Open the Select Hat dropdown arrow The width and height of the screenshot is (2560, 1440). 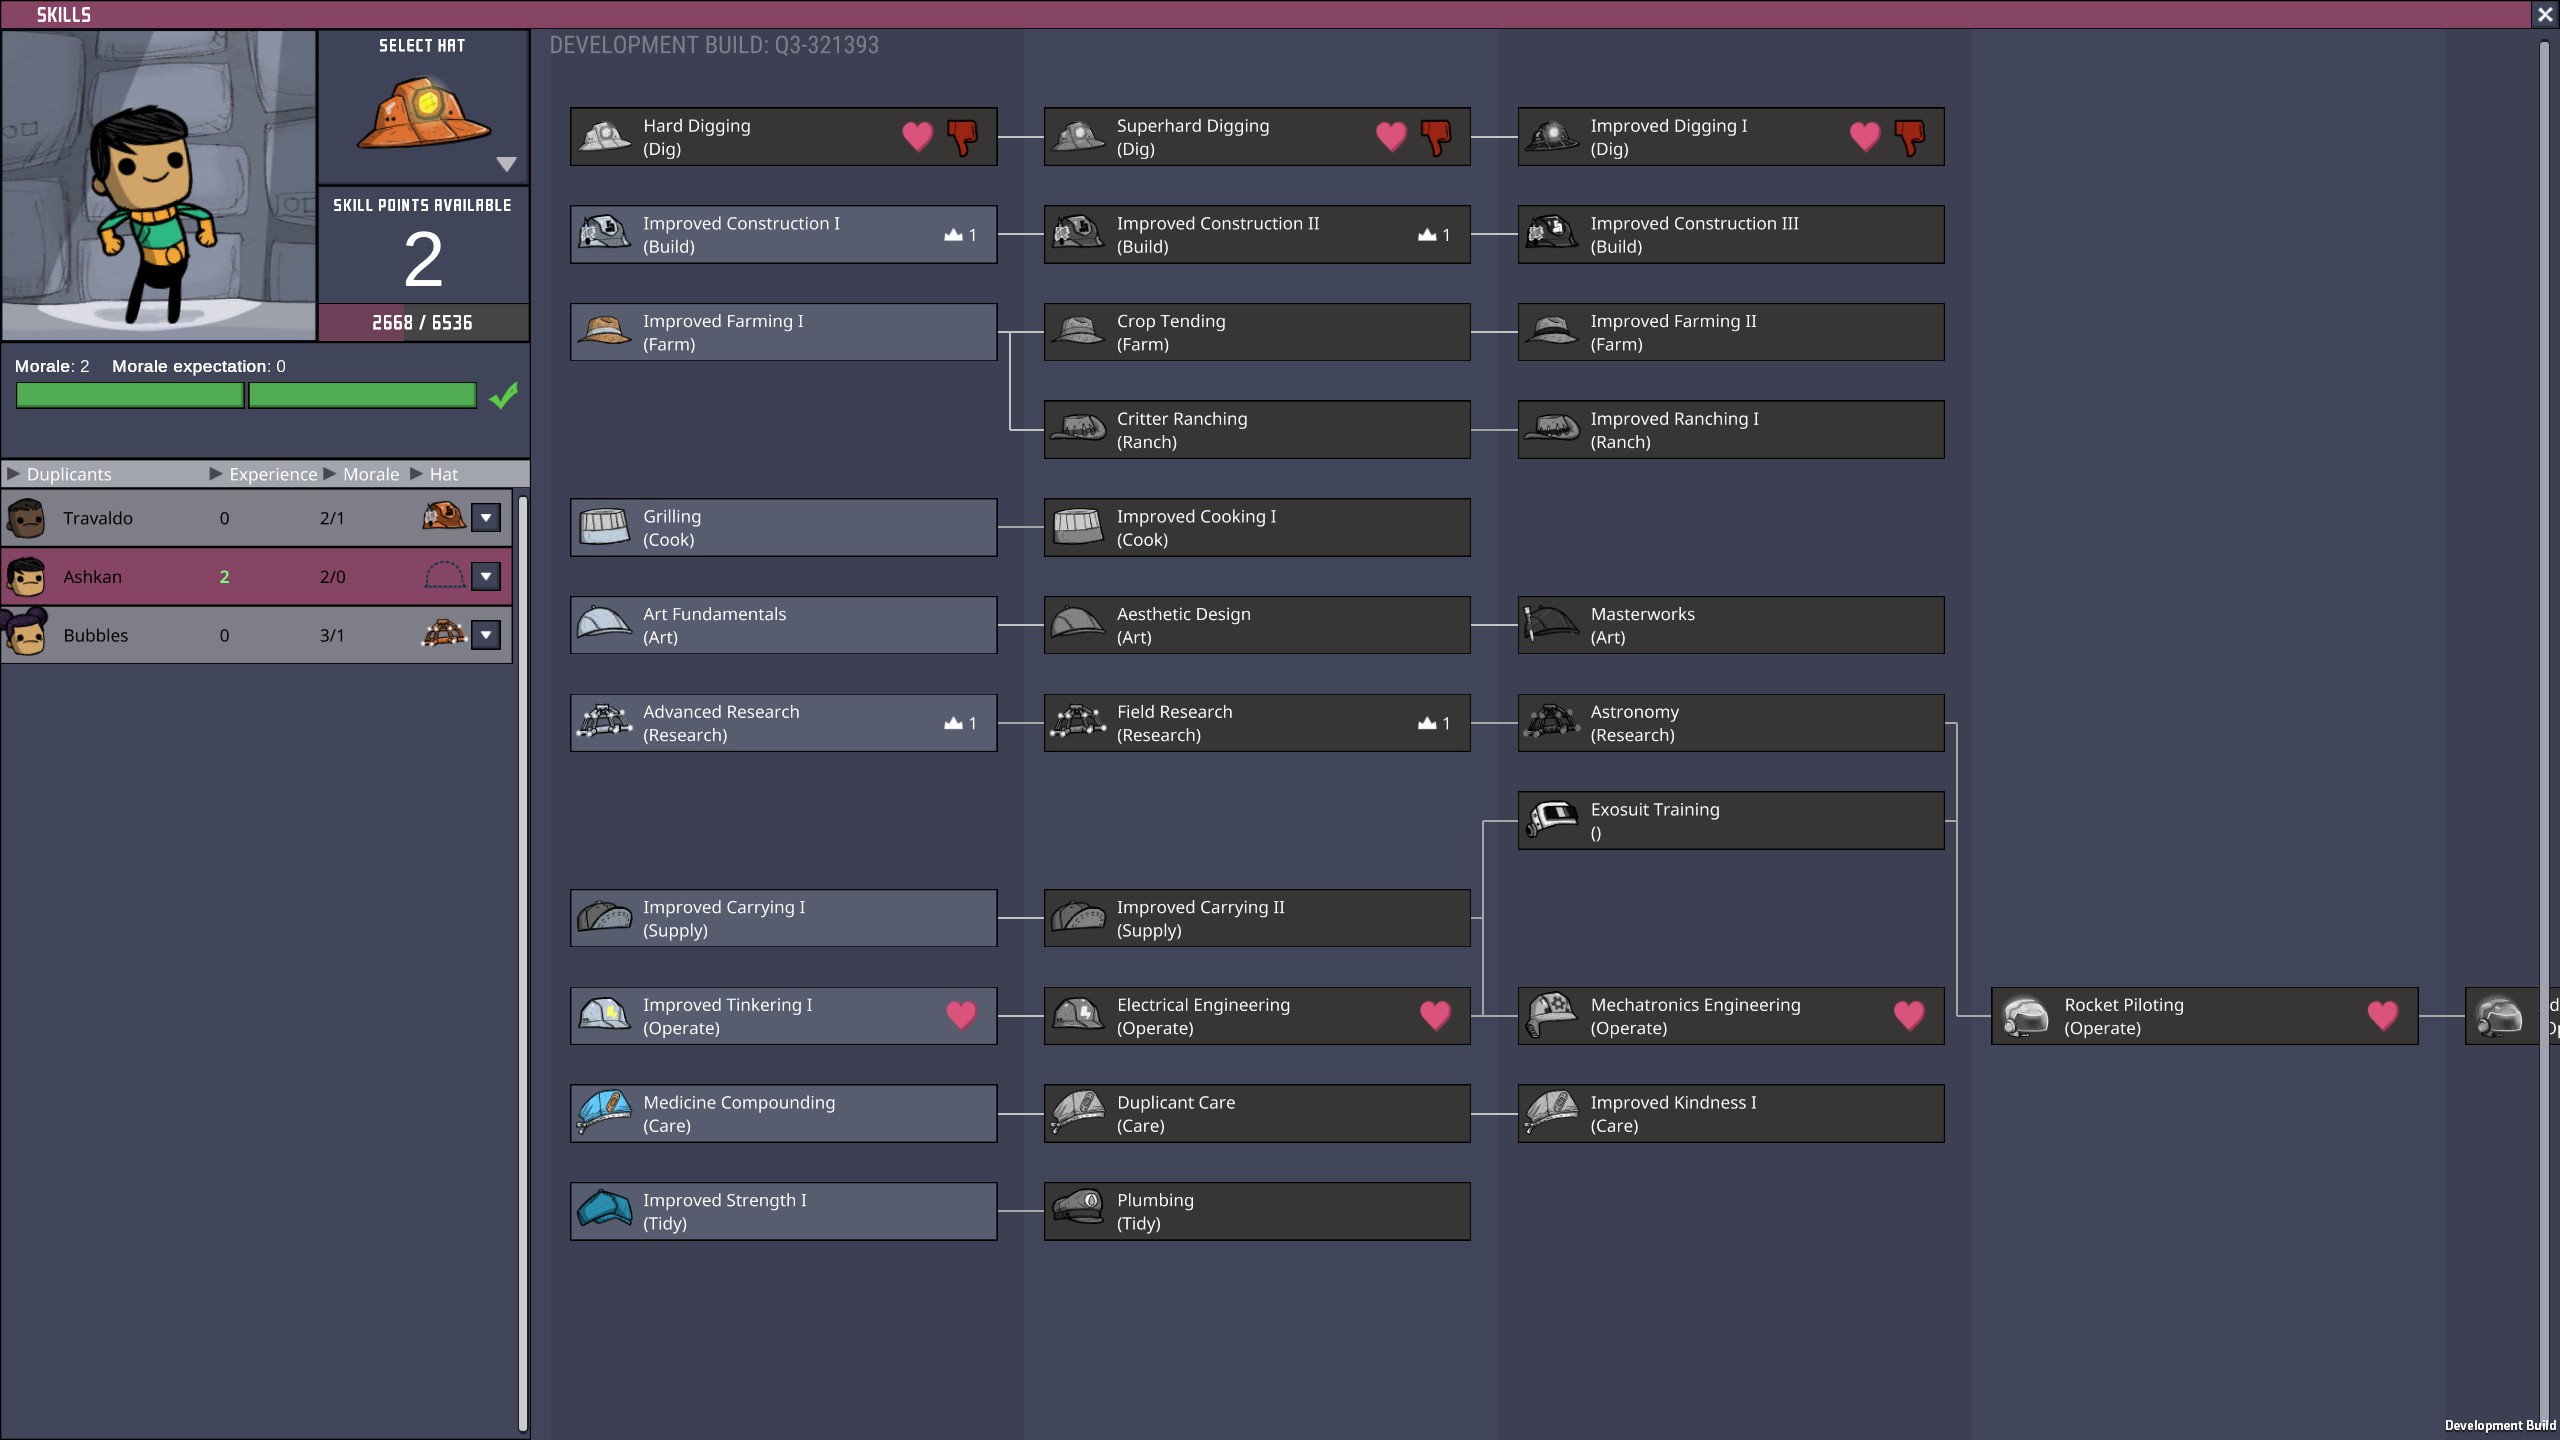click(506, 164)
